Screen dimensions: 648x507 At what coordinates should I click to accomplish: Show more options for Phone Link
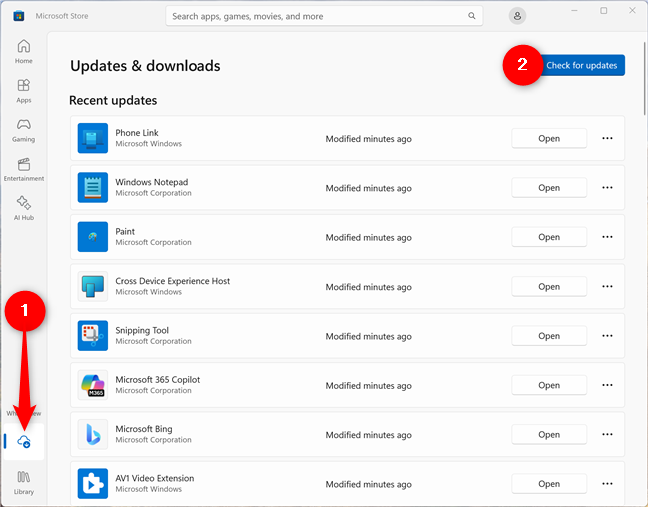tap(607, 138)
